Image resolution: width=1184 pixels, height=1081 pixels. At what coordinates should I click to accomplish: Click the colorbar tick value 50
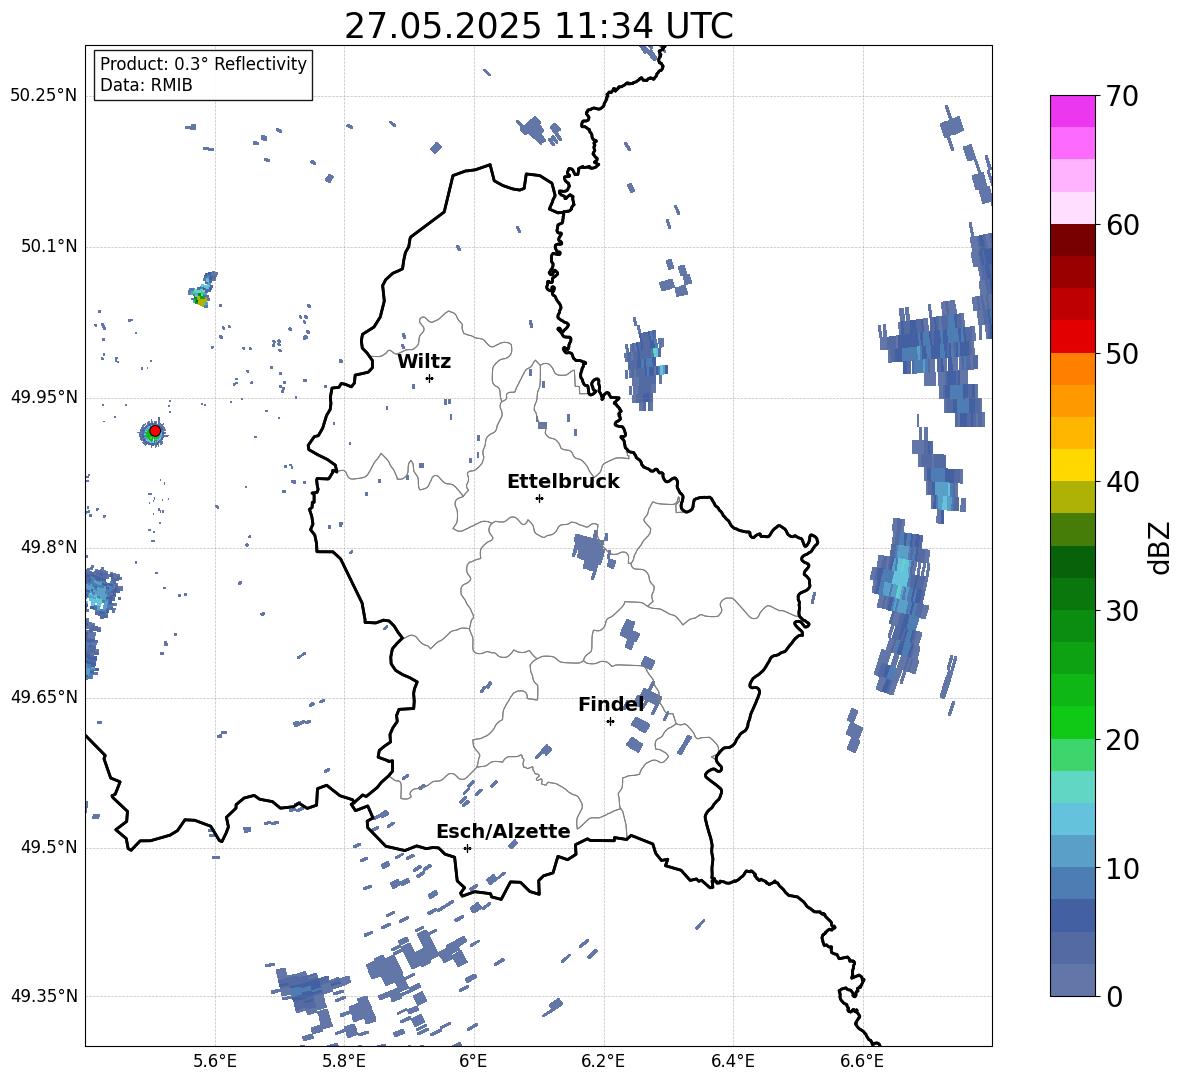(x=1122, y=353)
